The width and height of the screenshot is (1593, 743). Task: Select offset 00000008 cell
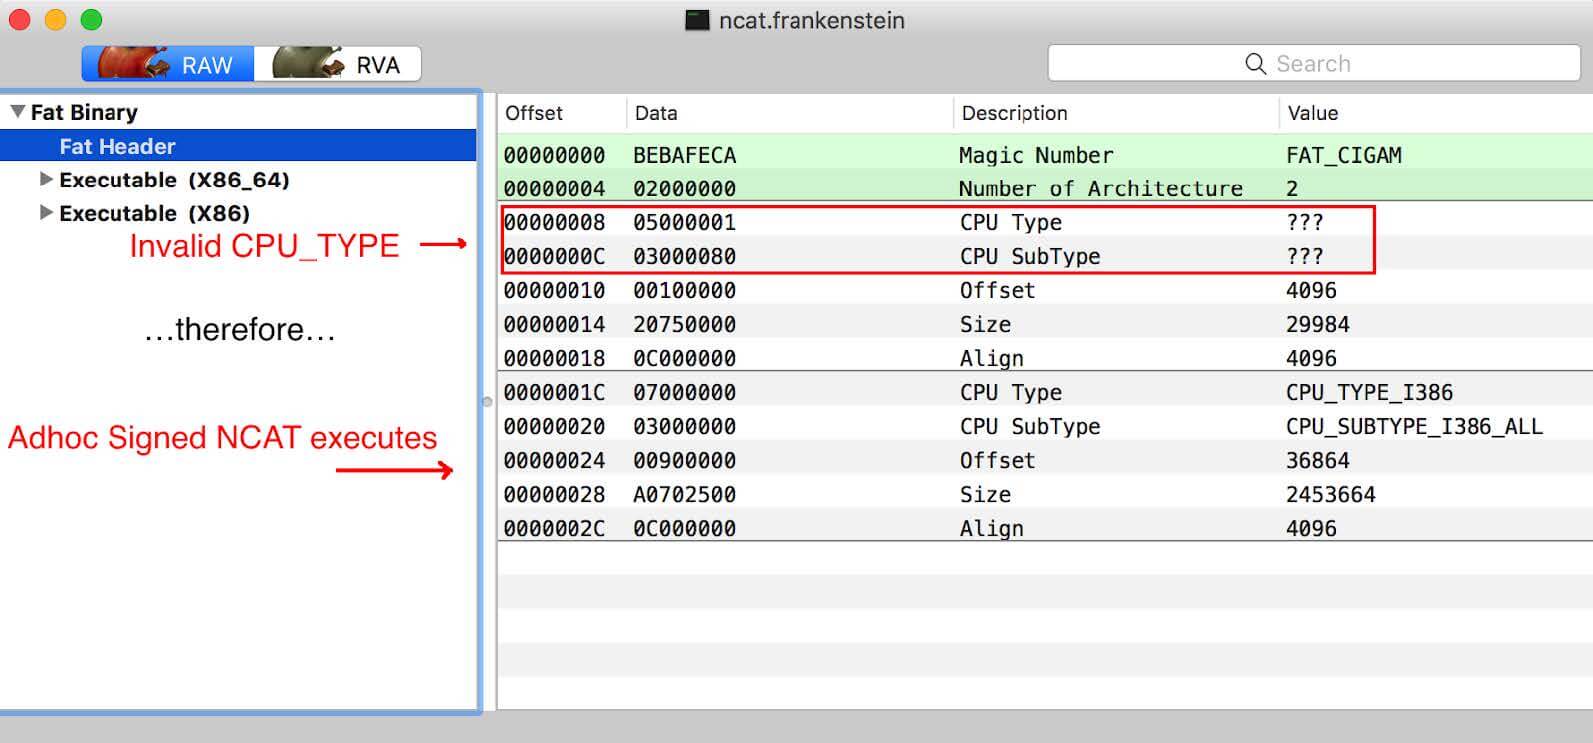click(x=554, y=222)
